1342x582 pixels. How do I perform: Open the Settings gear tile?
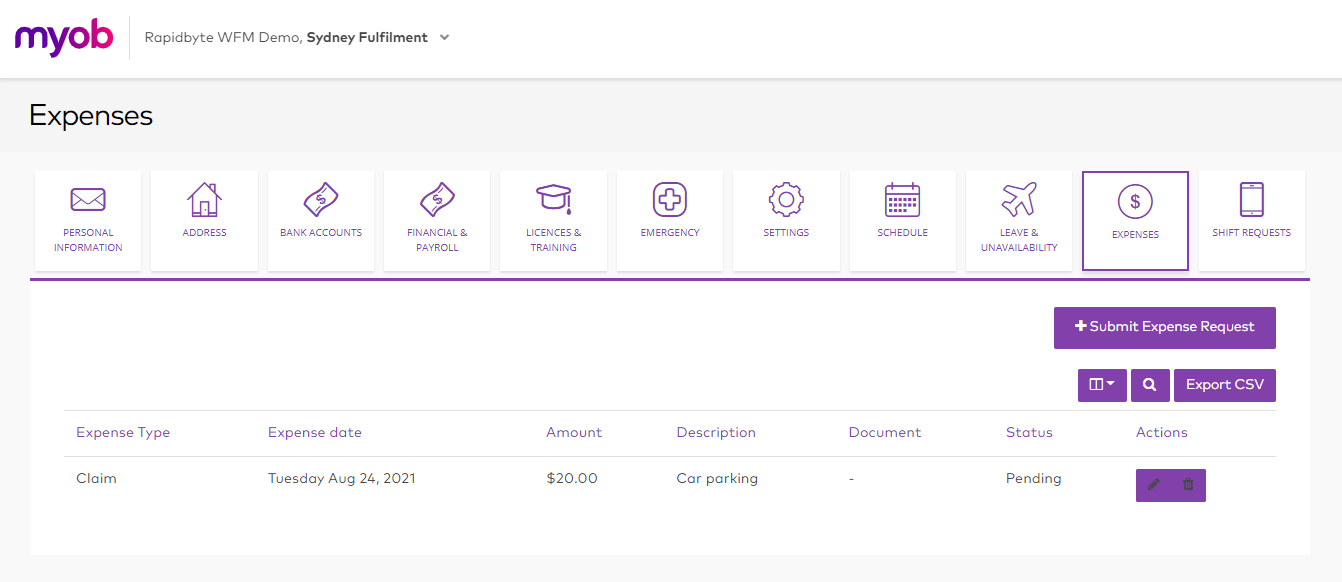786,220
